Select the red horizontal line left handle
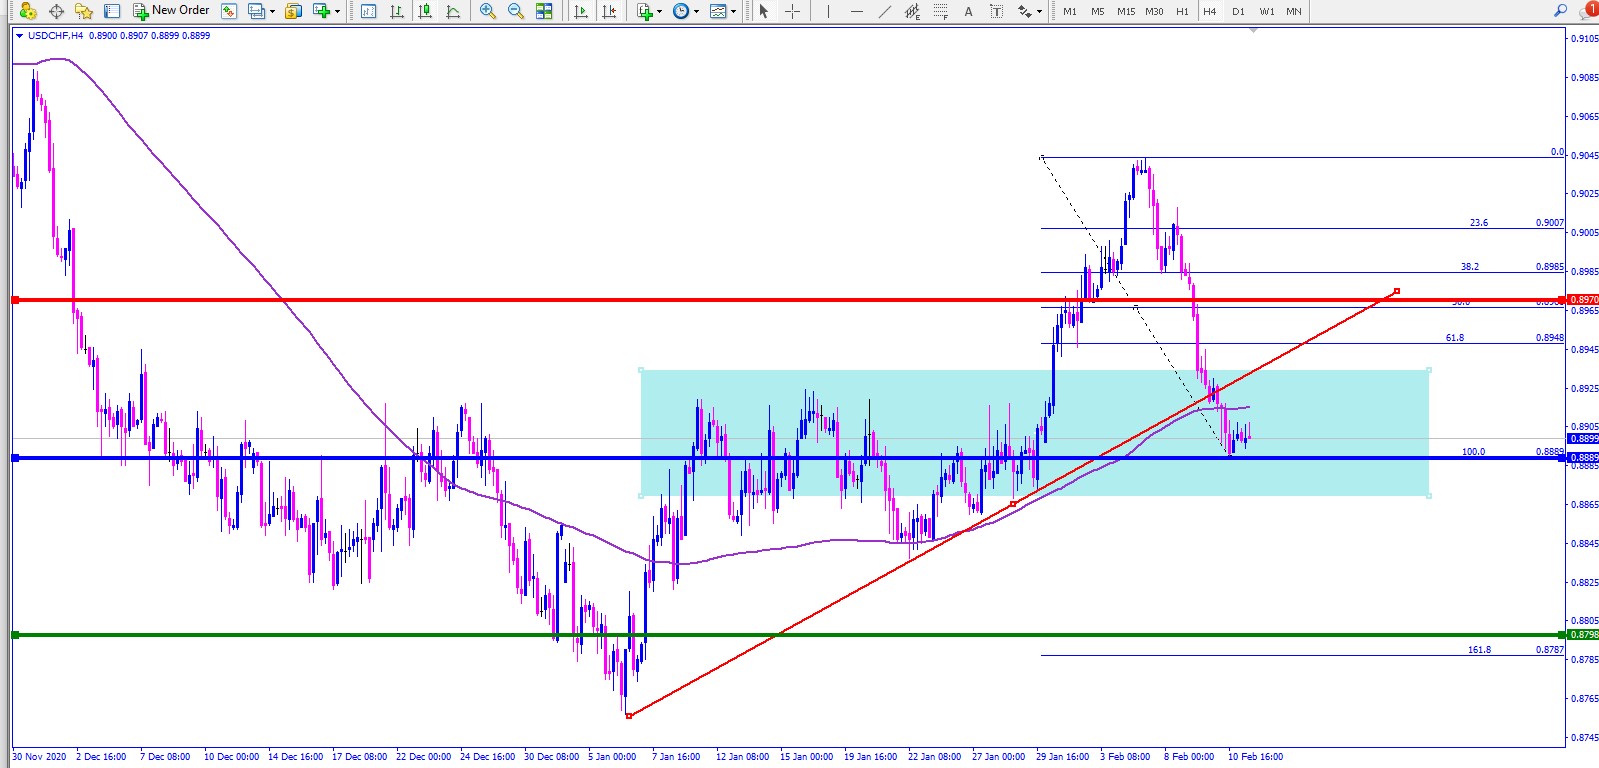The width and height of the screenshot is (1599, 768). [15, 300]
